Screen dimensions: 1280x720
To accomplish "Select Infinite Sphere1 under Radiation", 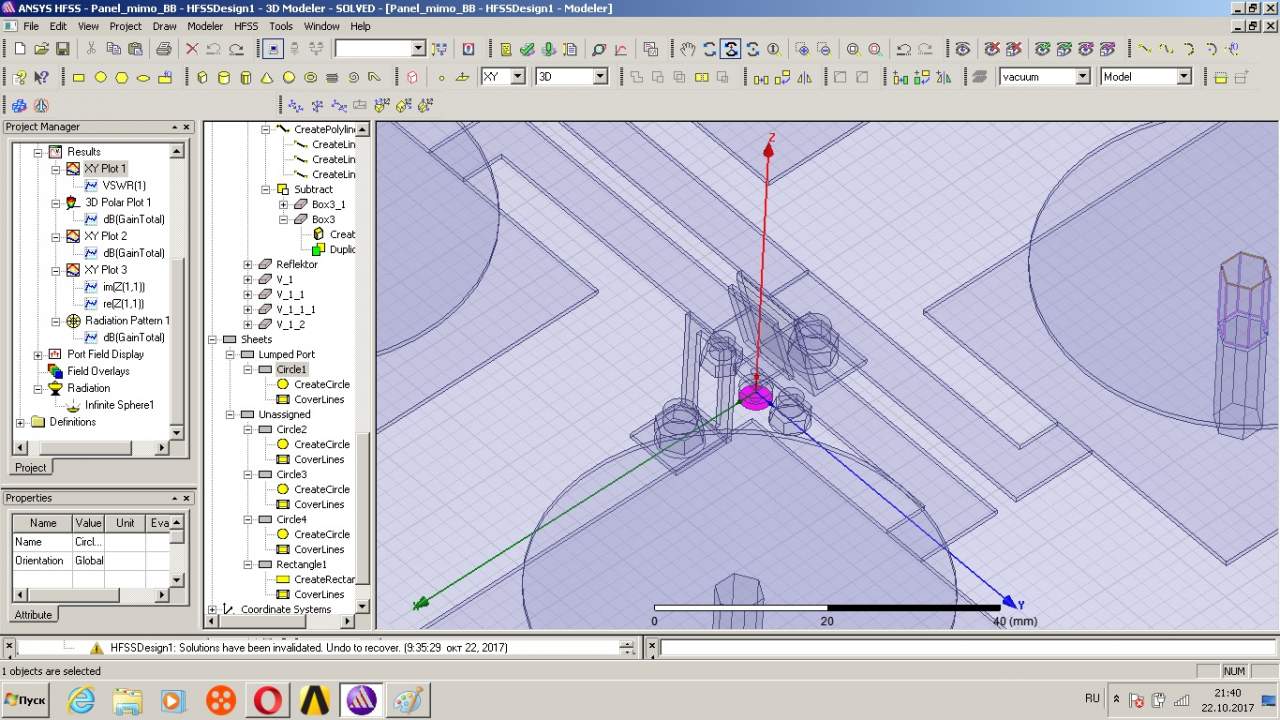I will 119,405.
